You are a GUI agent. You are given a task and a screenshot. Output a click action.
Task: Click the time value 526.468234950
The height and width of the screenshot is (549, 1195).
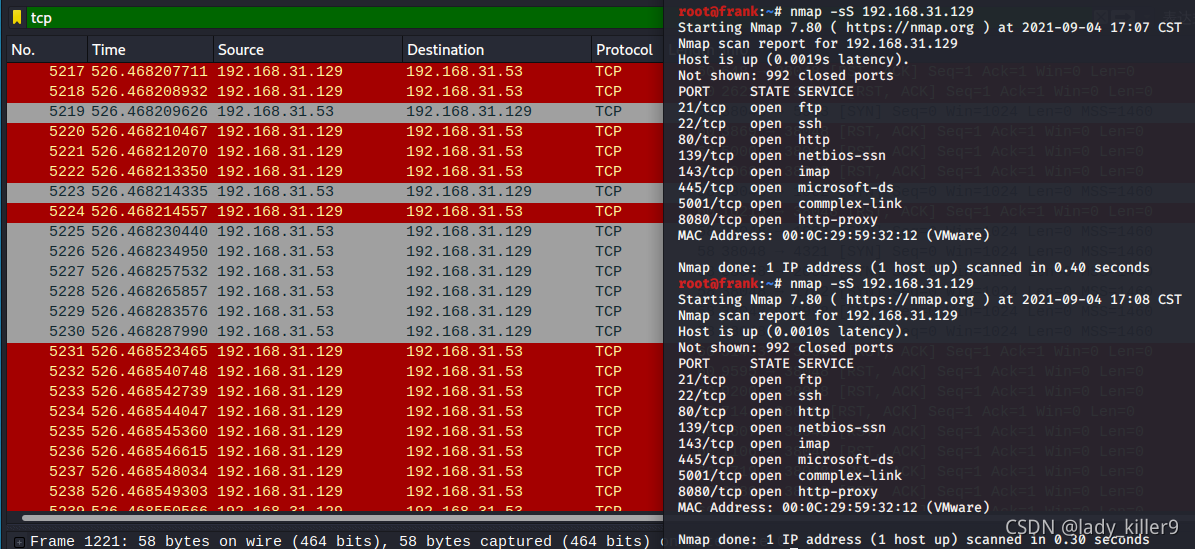tap(151, 252)
